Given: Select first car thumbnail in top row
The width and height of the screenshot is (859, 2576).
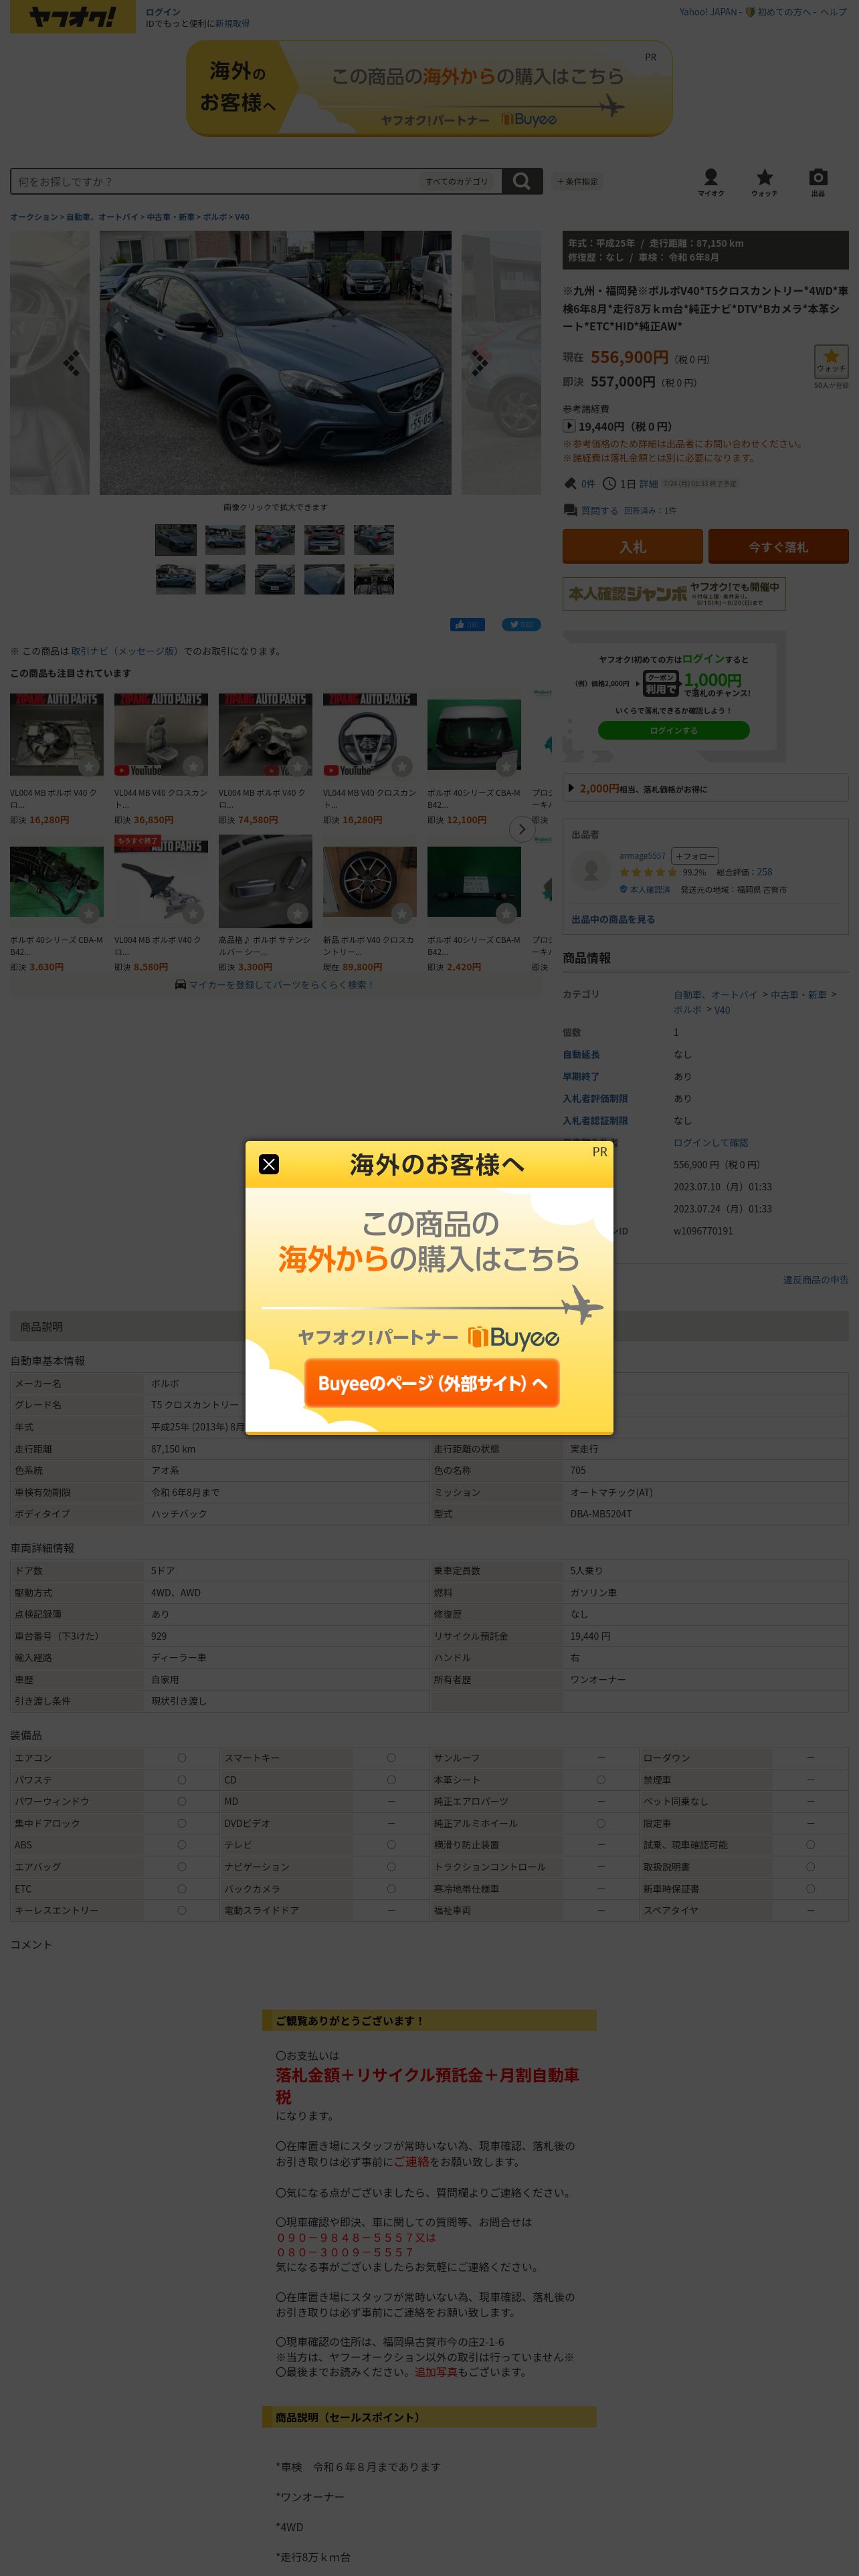Looking at the screenshot, I should [x=175, y=540].
